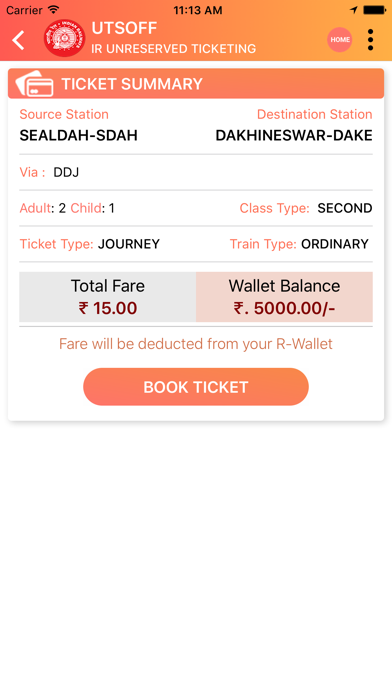Tap the R-Wallet deduction notice

[x=196, y=344]
